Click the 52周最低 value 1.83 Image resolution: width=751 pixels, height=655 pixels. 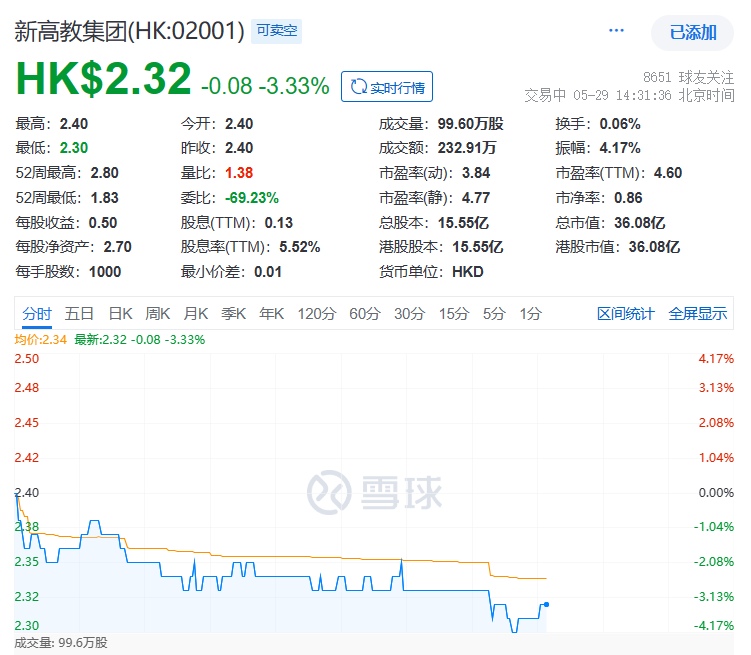coord(104,198)
